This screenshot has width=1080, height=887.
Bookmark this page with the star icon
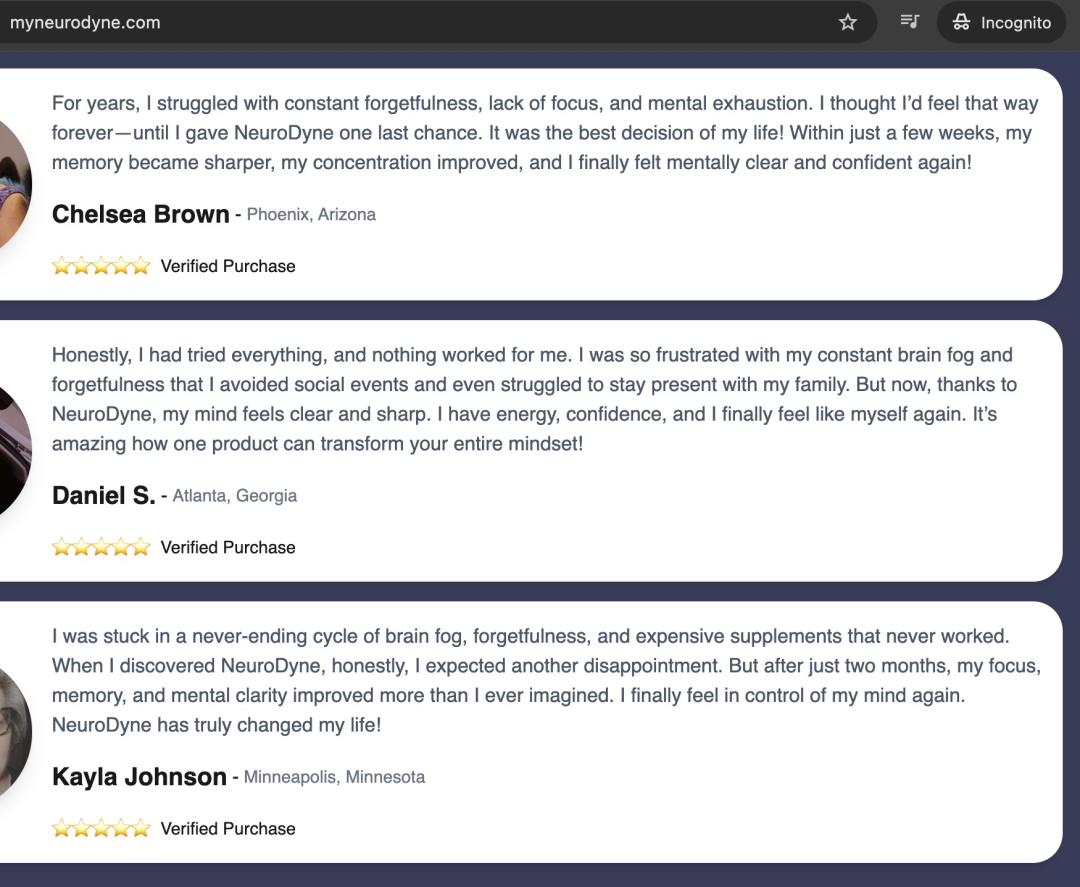pos(848,22)
